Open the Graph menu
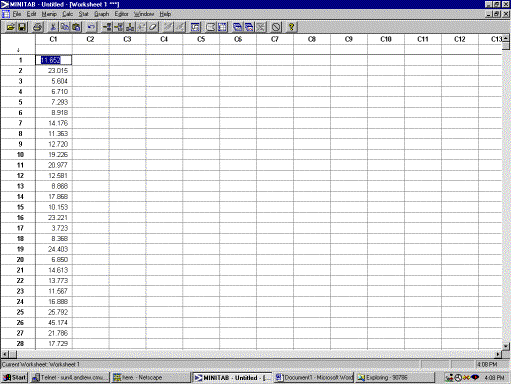The height and width of the screenshot is (384, 511). 102,14
